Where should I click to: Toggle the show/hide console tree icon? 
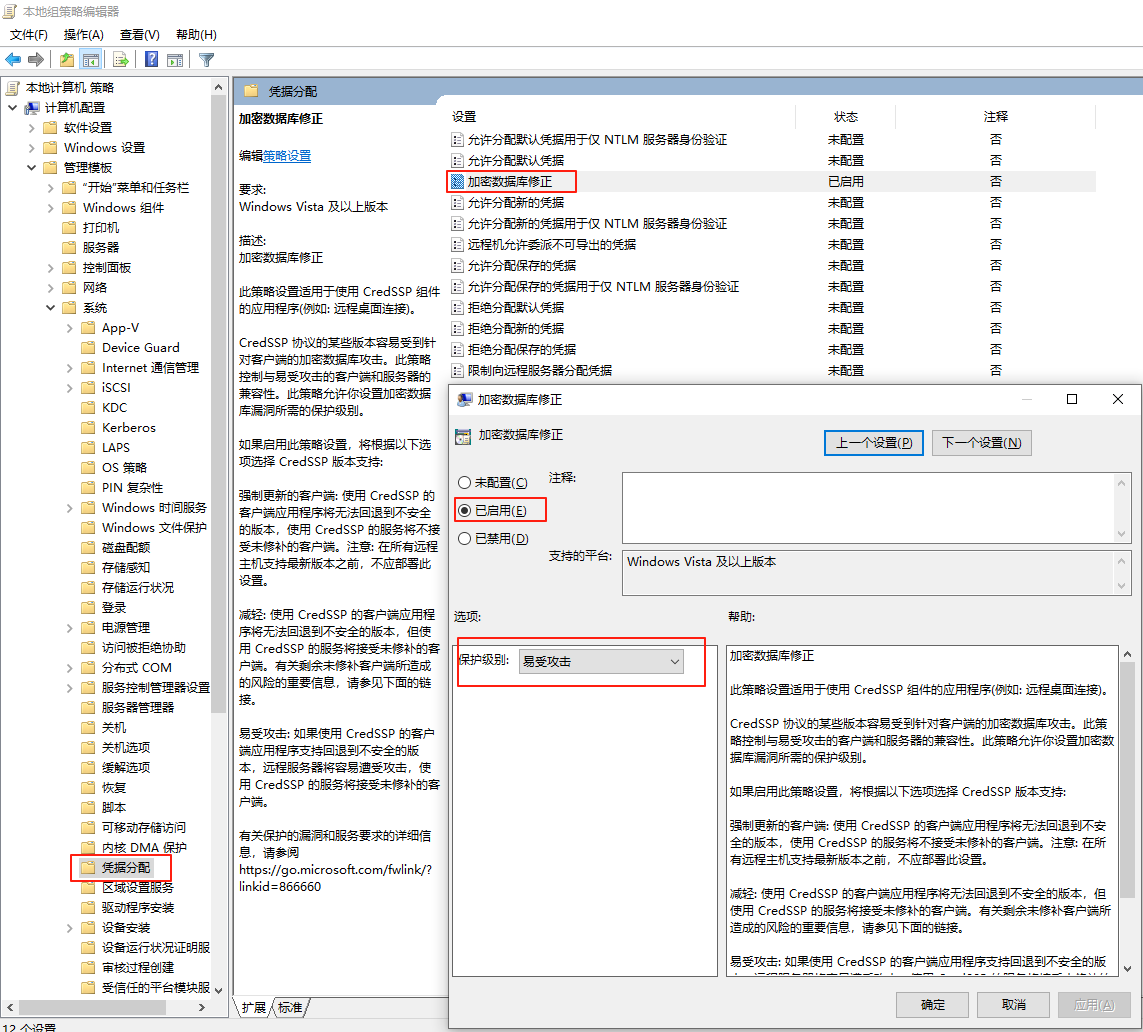coord(90,59)
